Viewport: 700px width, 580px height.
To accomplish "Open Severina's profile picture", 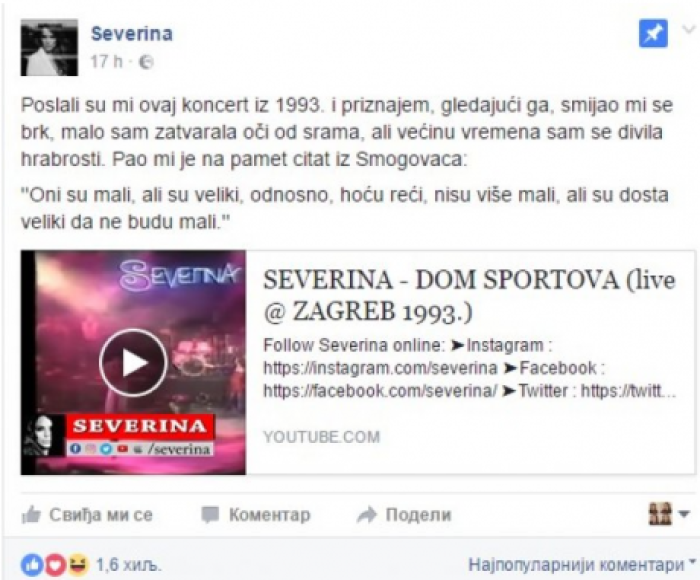I will click(x=49, y=47).
